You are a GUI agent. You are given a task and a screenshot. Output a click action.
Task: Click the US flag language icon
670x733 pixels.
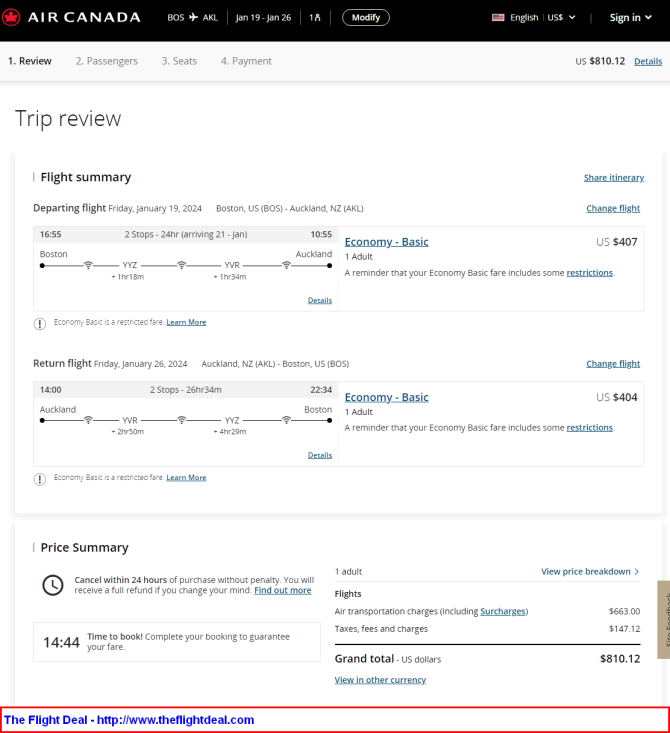(x=498, y=18)
